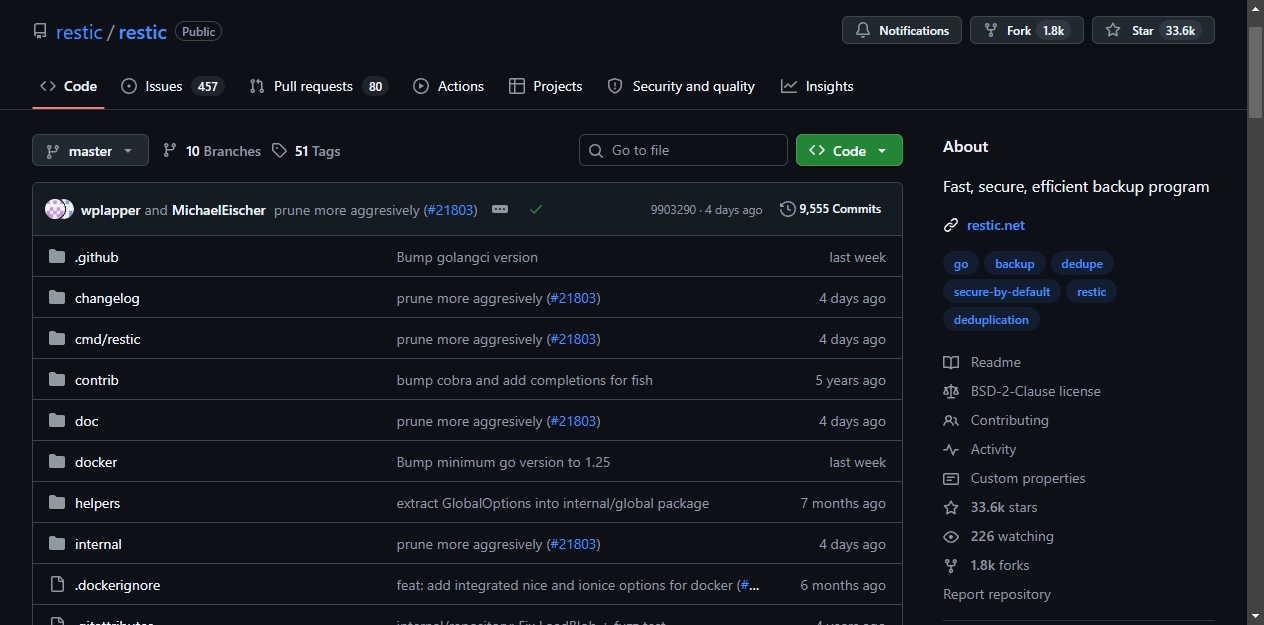Click the green checkmark commit status icon
Screen dimensions: 1264x625
[x=536, y=209]
